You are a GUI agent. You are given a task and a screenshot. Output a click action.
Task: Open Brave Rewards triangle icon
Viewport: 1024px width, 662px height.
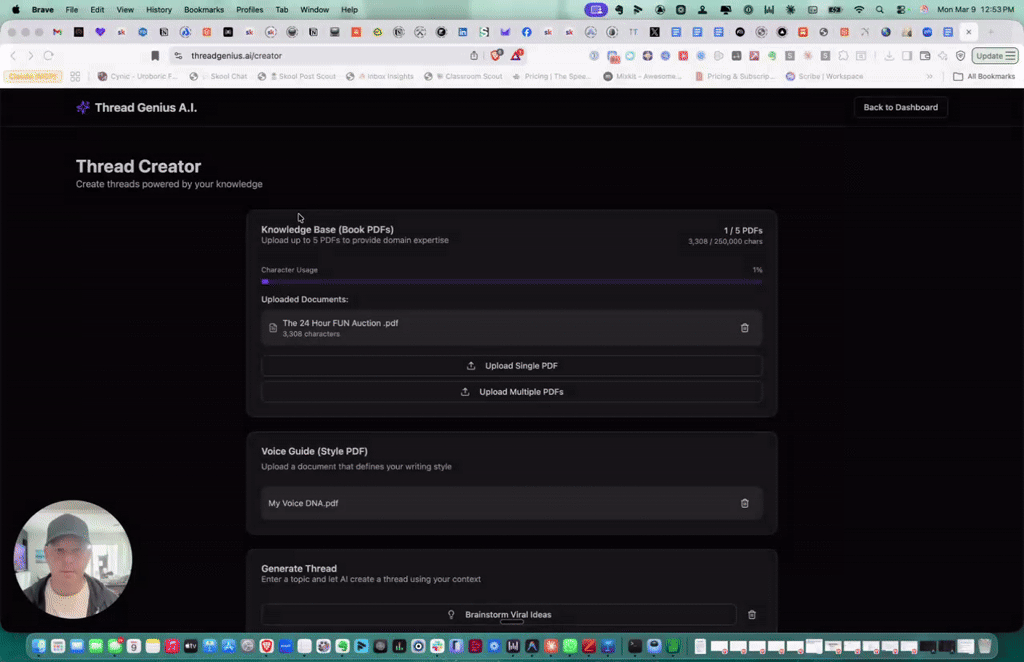[x=517, y=55]
